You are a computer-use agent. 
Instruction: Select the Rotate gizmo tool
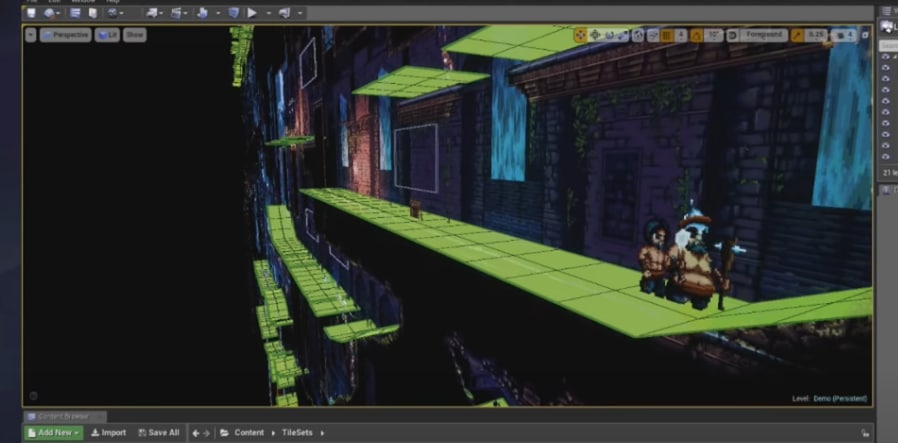pos(609,35)
